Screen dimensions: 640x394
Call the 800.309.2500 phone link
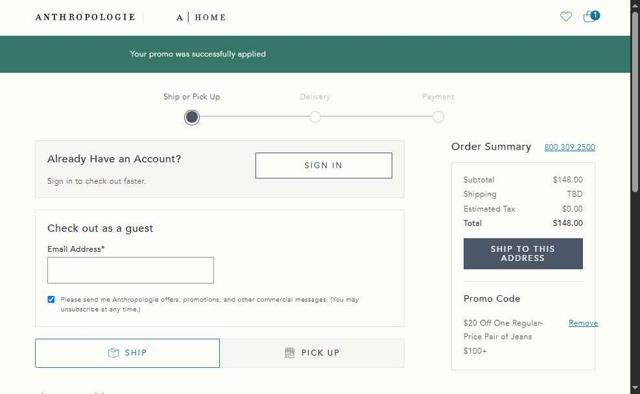click(569, 147)
